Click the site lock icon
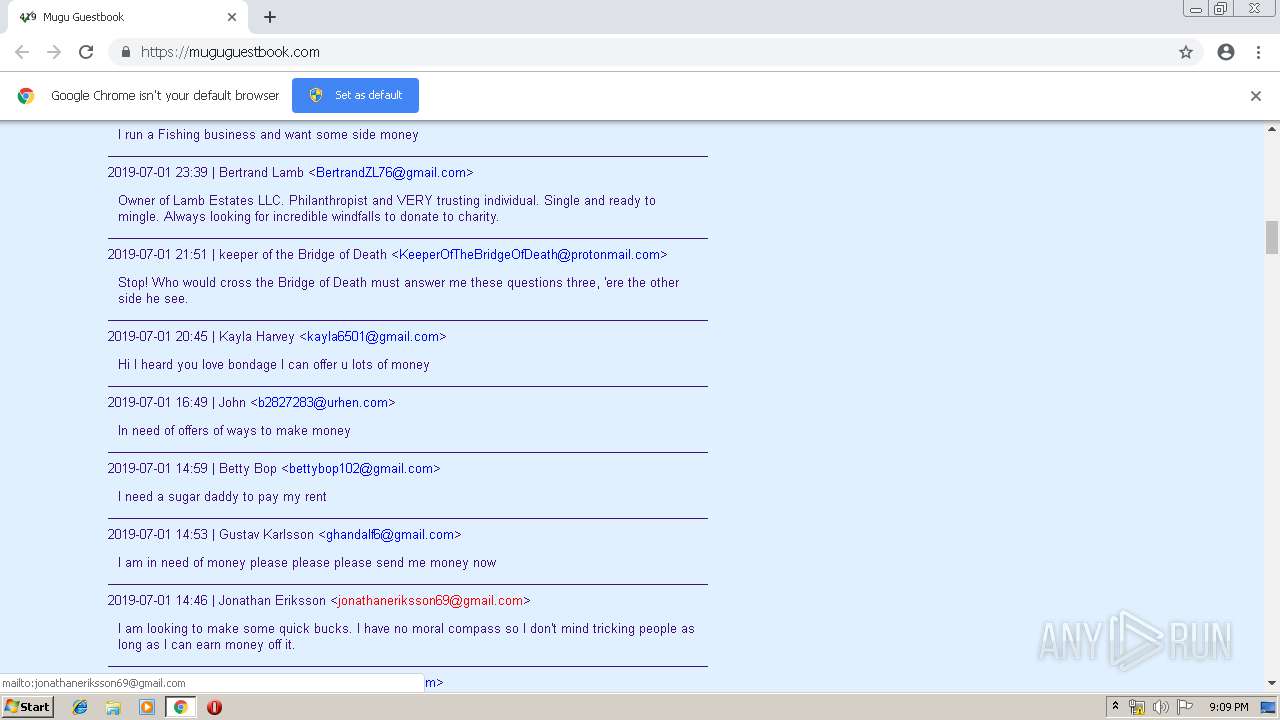The width and height of the screenshot is (1280, 720). [125, 52]
